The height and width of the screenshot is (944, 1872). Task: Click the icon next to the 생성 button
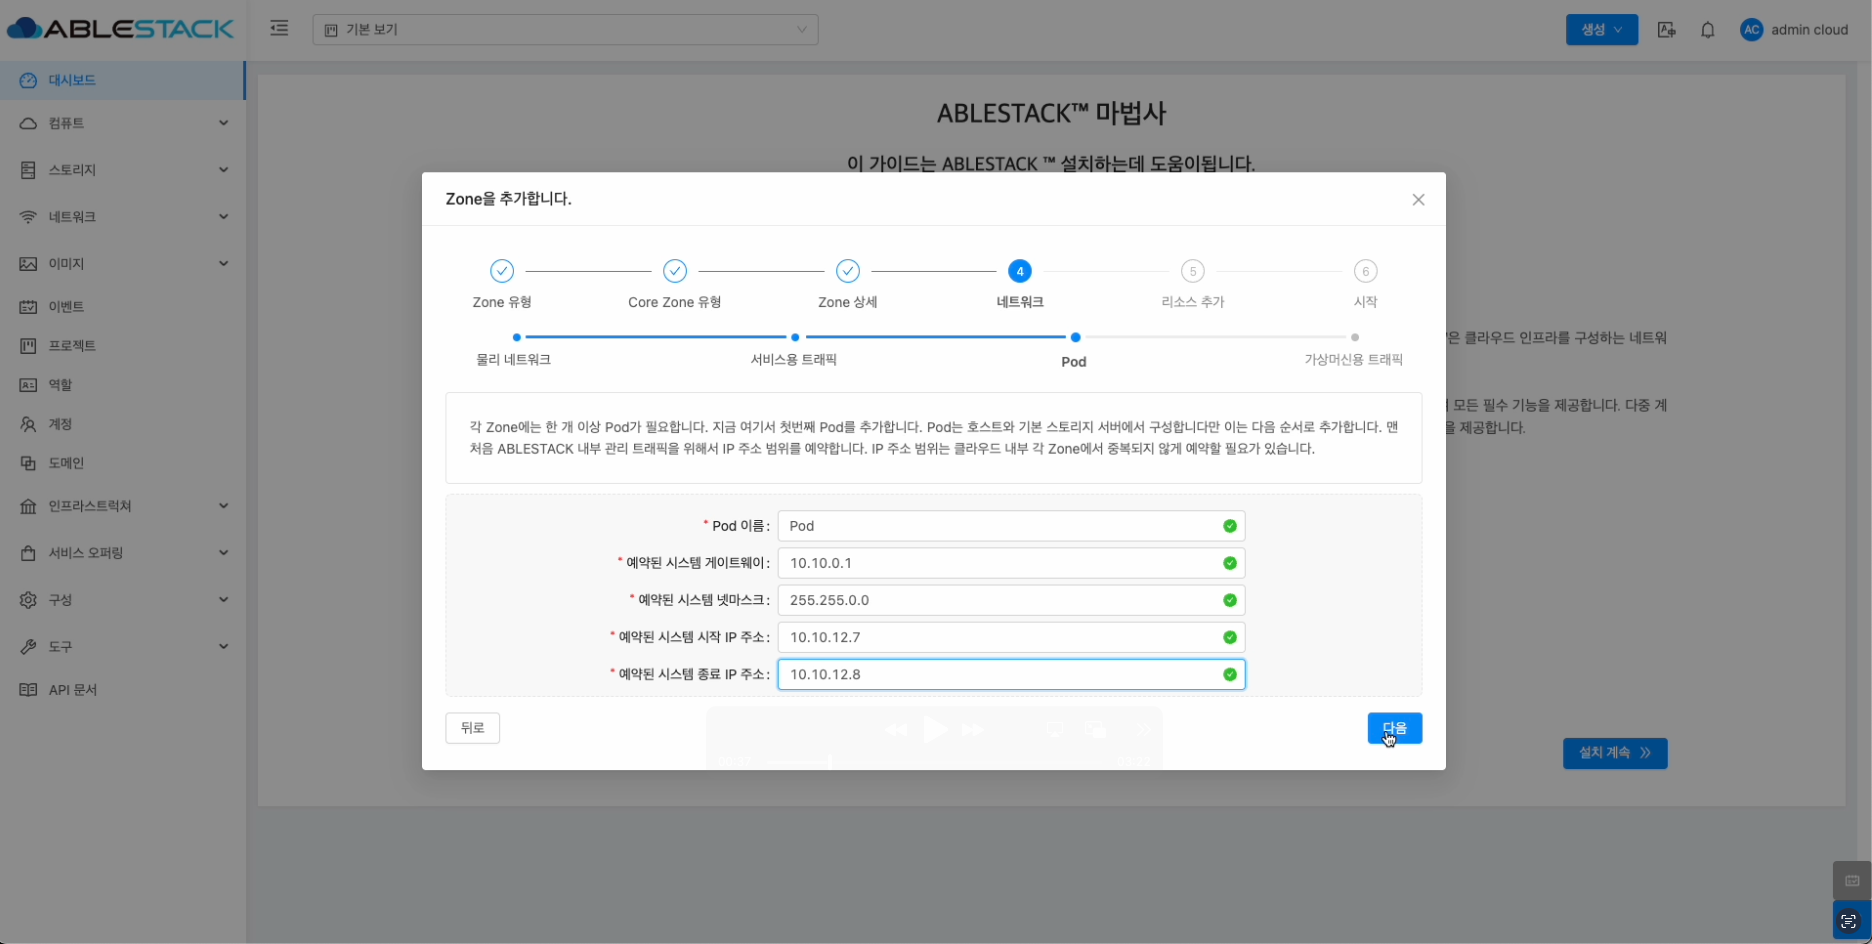click(x=1666, y=30)
